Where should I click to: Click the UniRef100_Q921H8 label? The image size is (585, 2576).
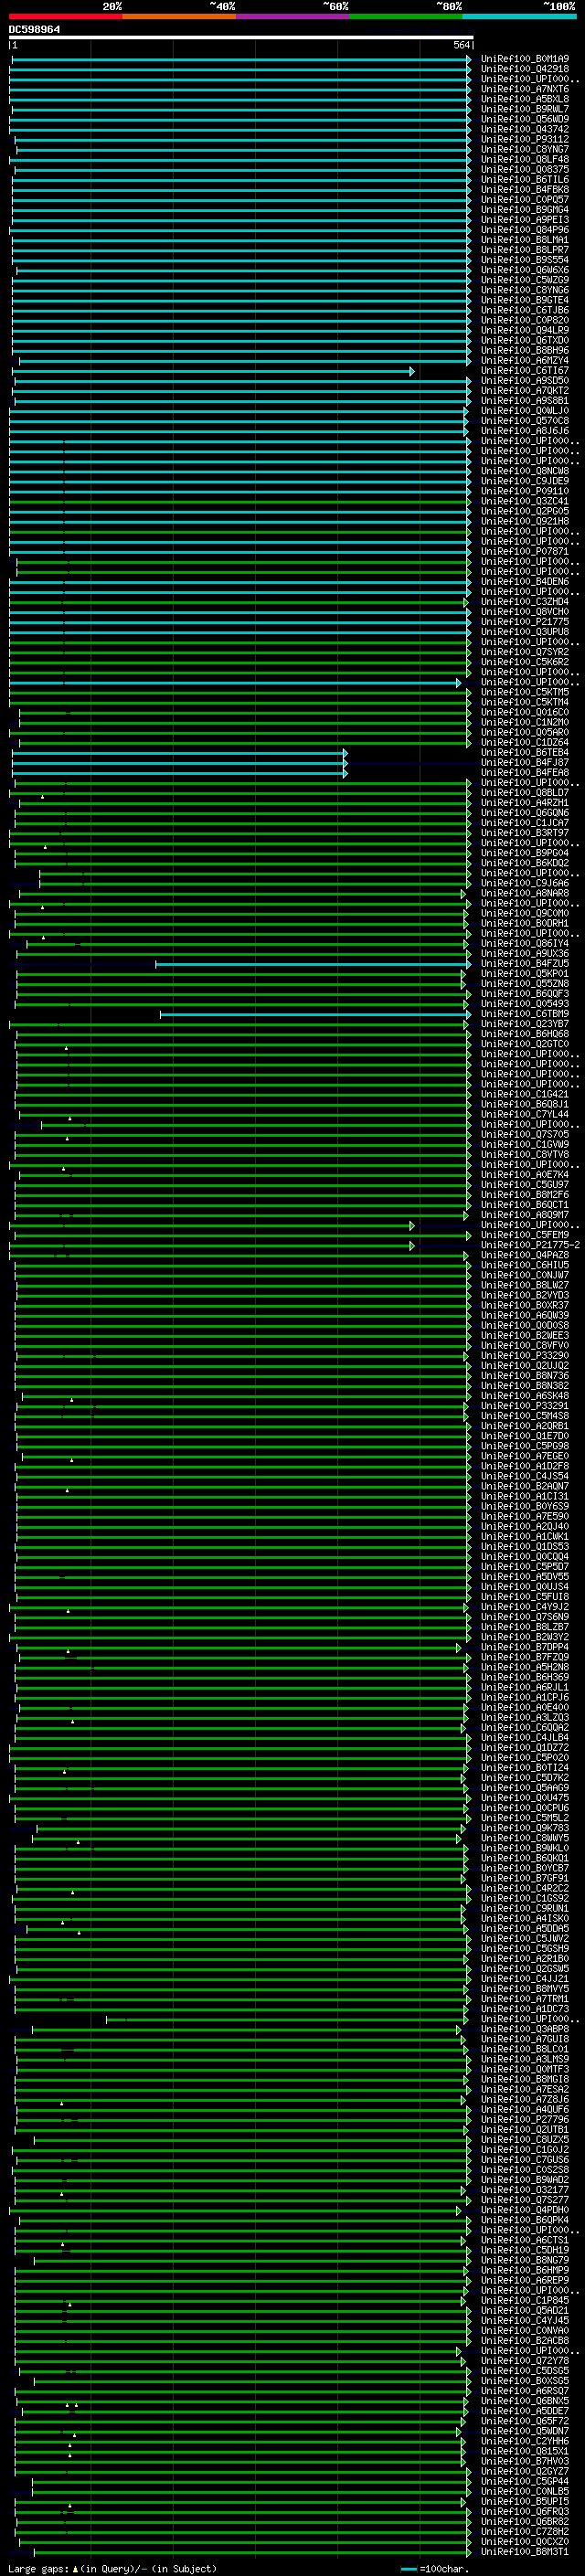point(524,521)
